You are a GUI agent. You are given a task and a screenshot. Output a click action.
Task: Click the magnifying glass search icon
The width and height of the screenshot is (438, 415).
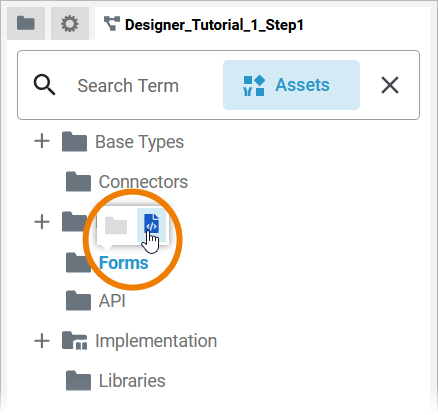click(x=44, y=85)
